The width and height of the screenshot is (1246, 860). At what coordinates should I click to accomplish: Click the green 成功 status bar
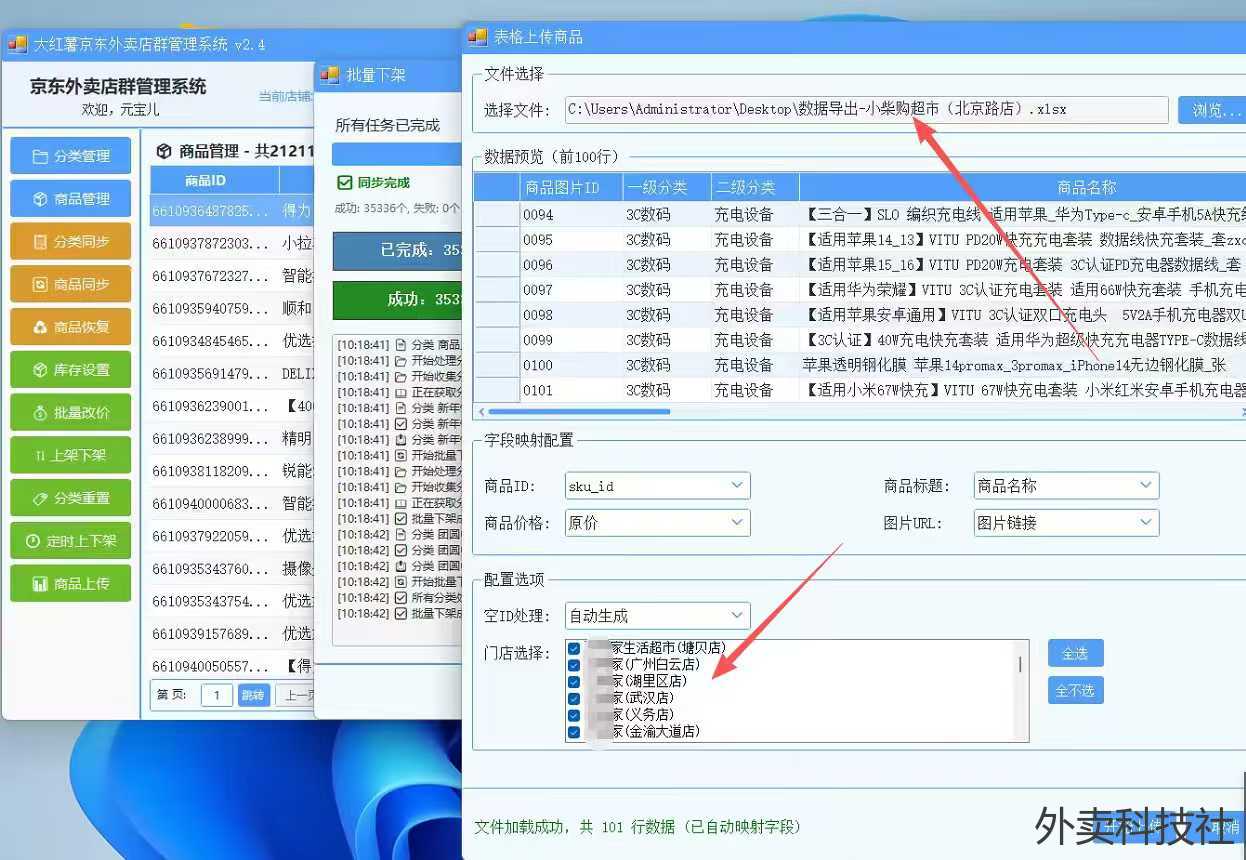pyautogui.click(x=396, y=300)
